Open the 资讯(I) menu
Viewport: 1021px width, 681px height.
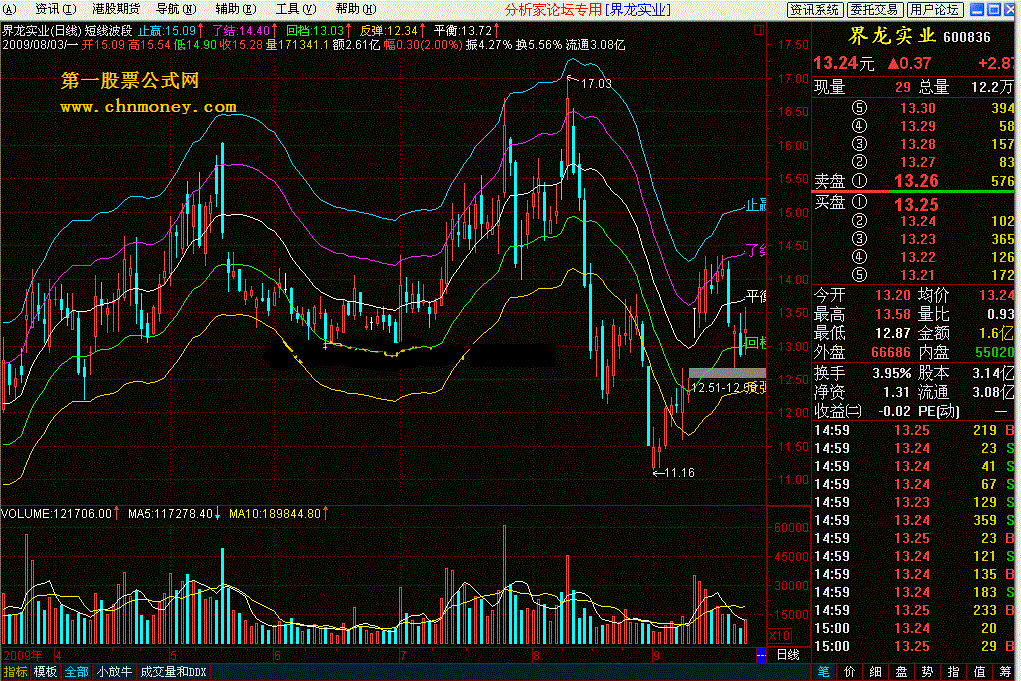55,9
